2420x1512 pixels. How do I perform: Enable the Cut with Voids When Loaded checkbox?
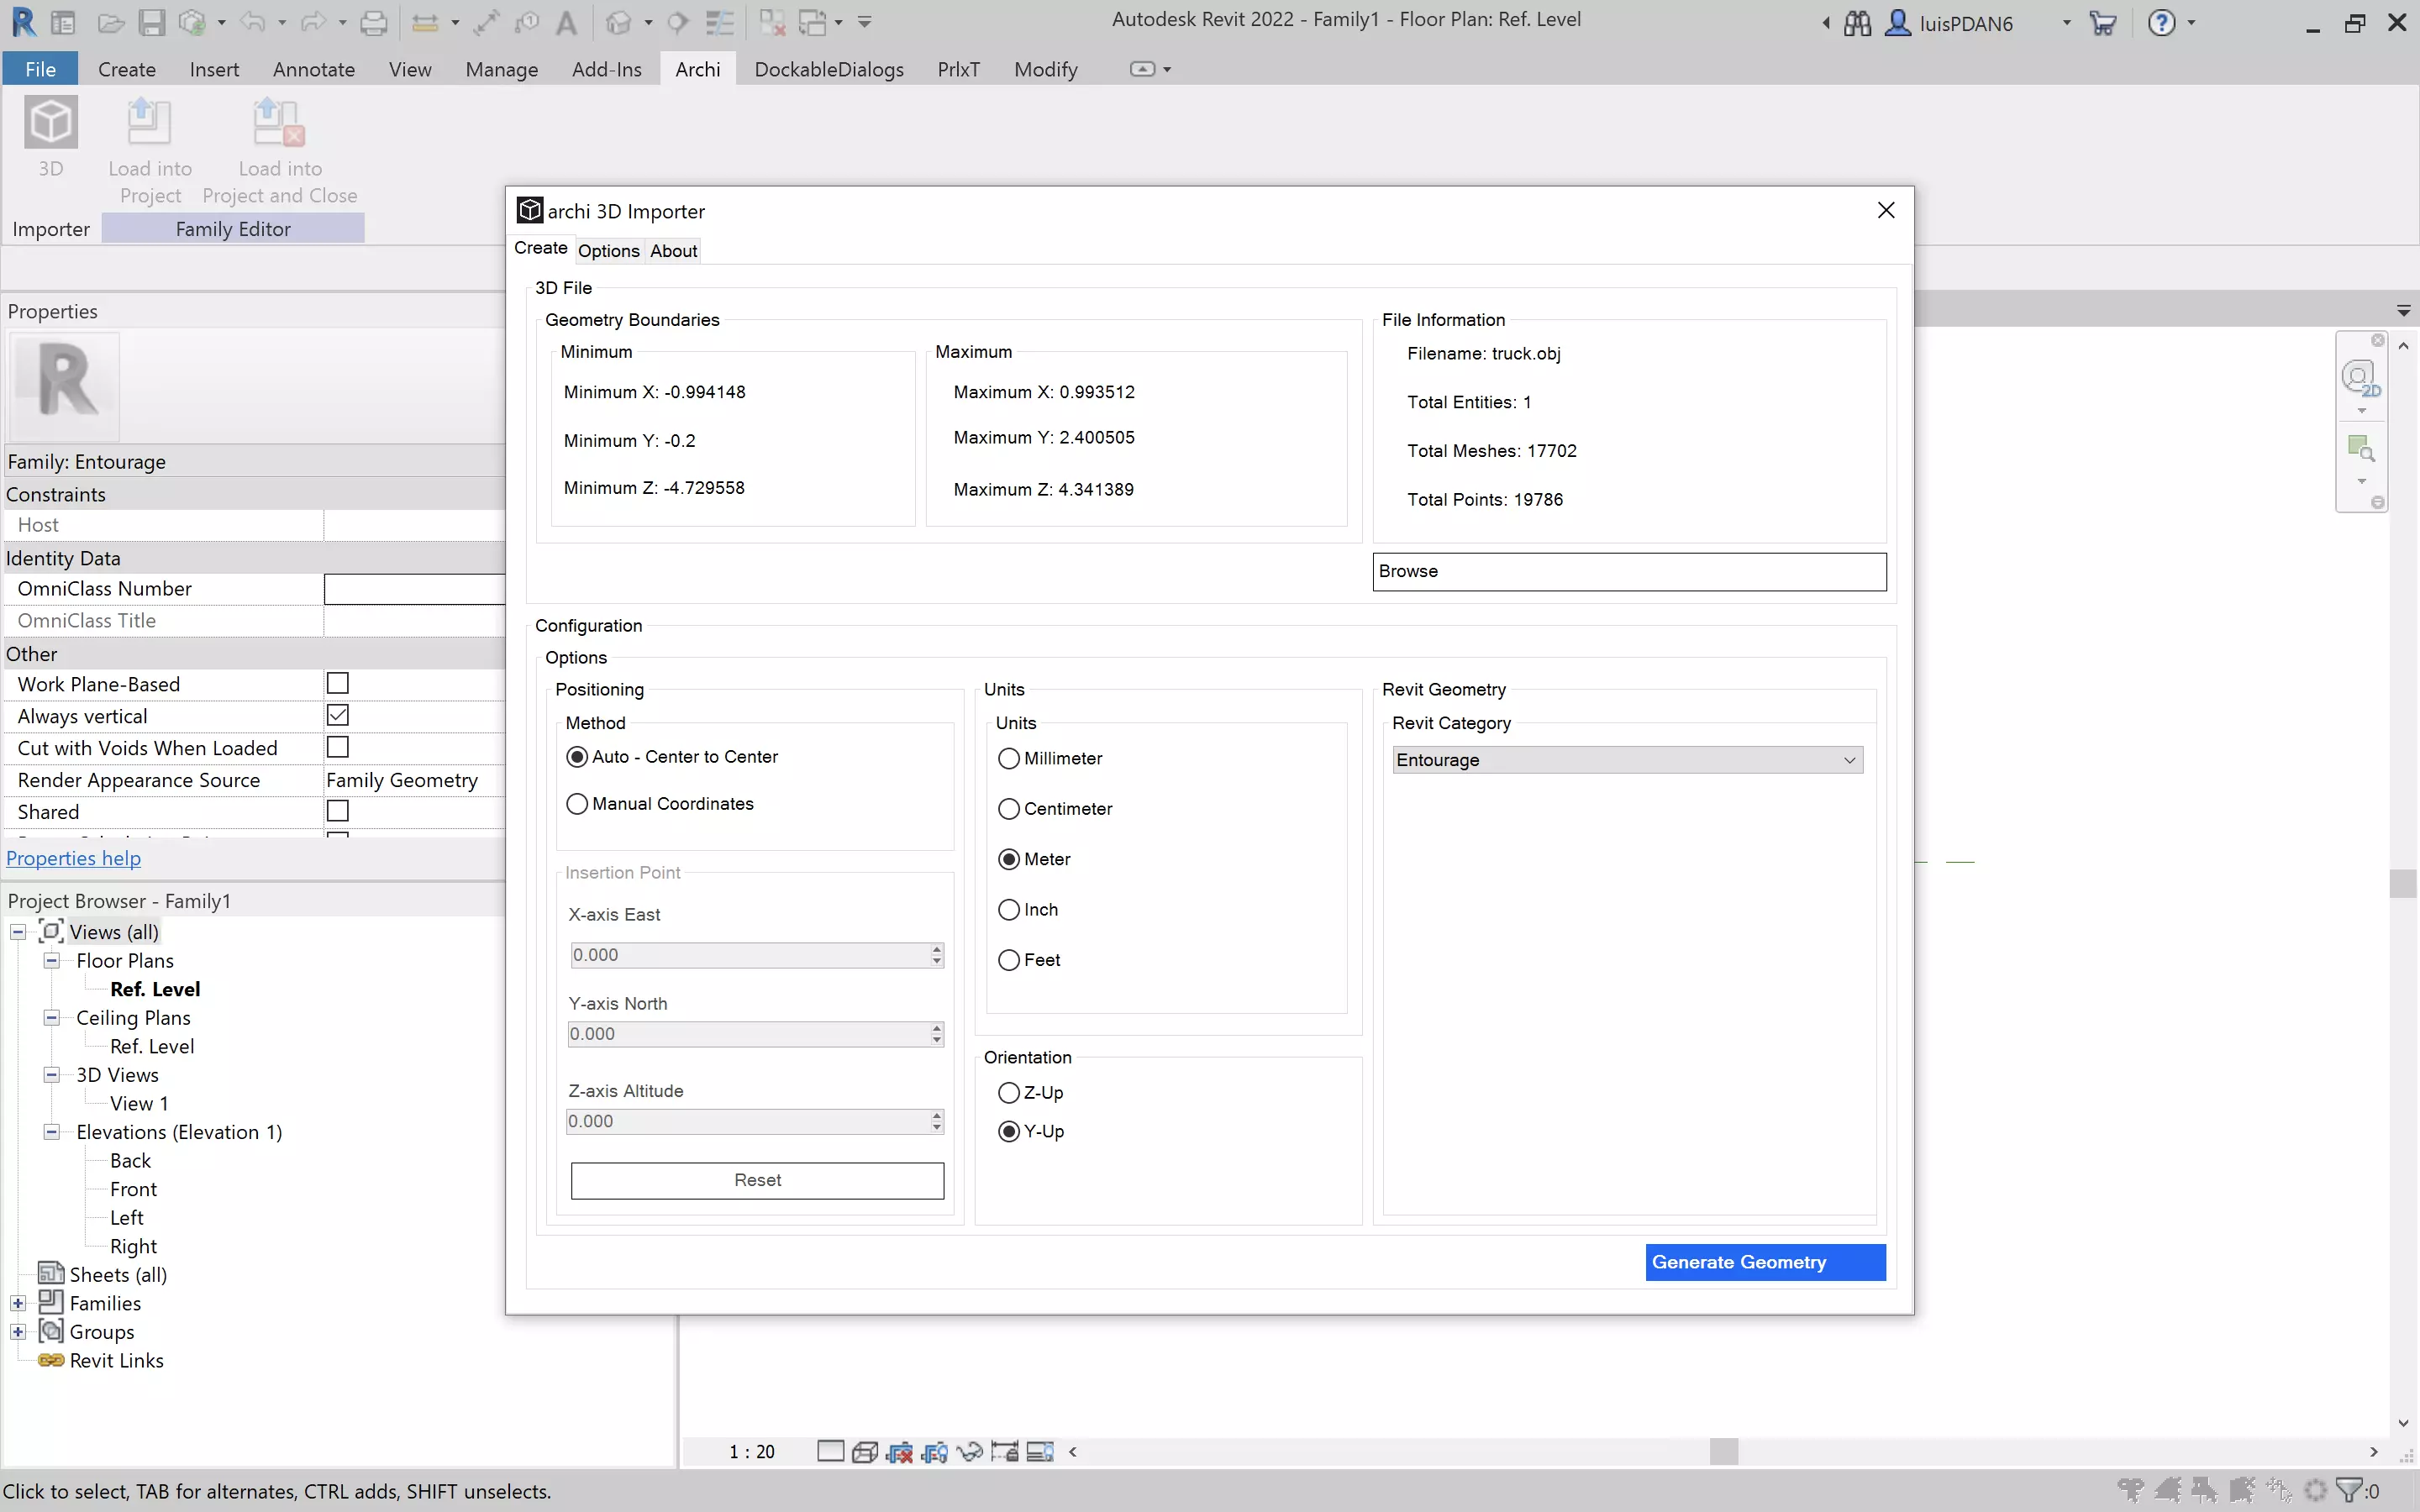click(x=338, y=747)
